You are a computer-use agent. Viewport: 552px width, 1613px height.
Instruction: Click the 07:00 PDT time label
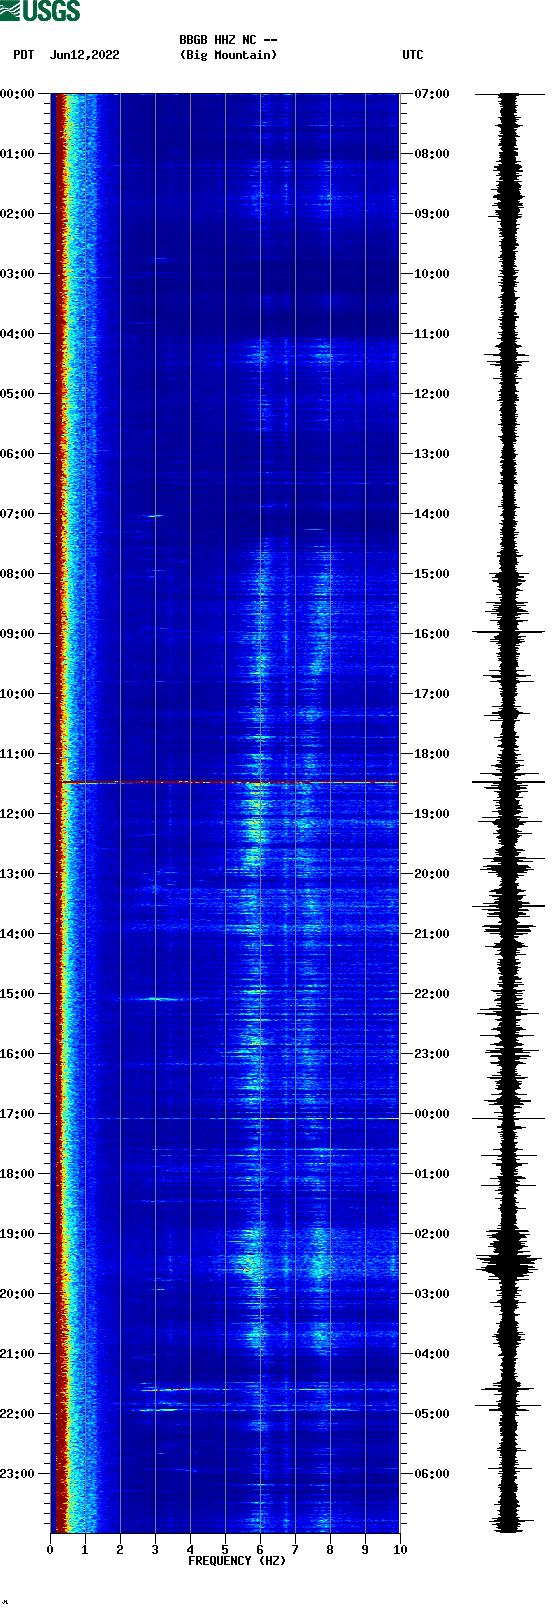pos(18,514)
